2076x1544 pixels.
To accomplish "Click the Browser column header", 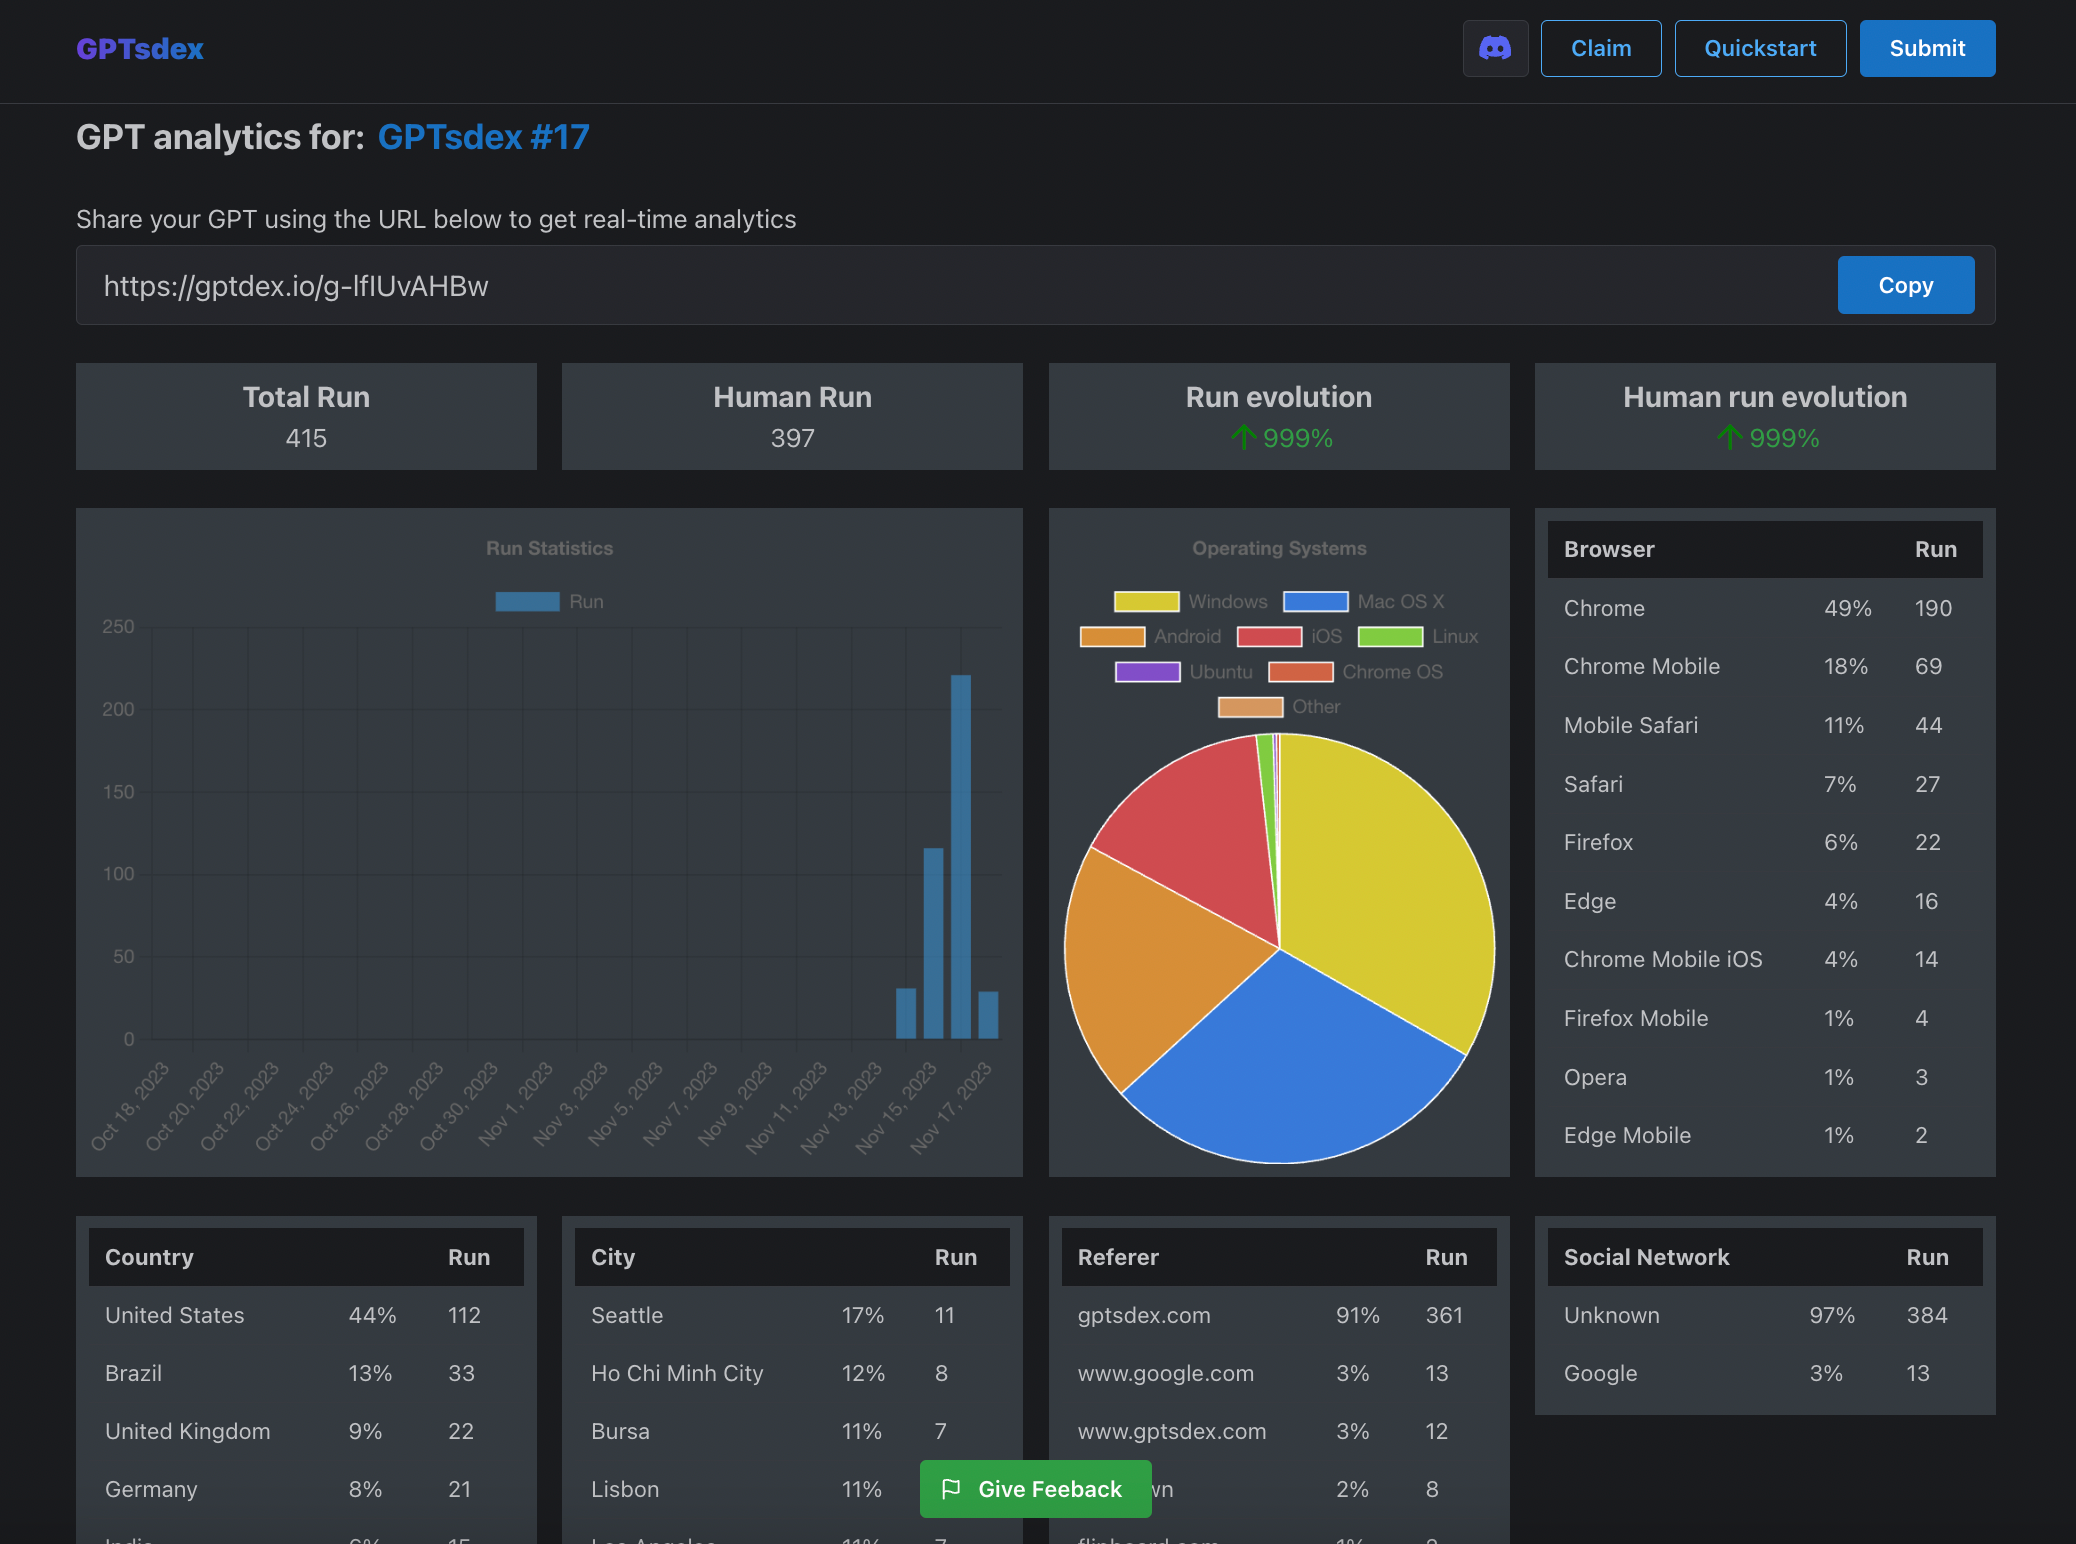I will [x=1609, y=549].
